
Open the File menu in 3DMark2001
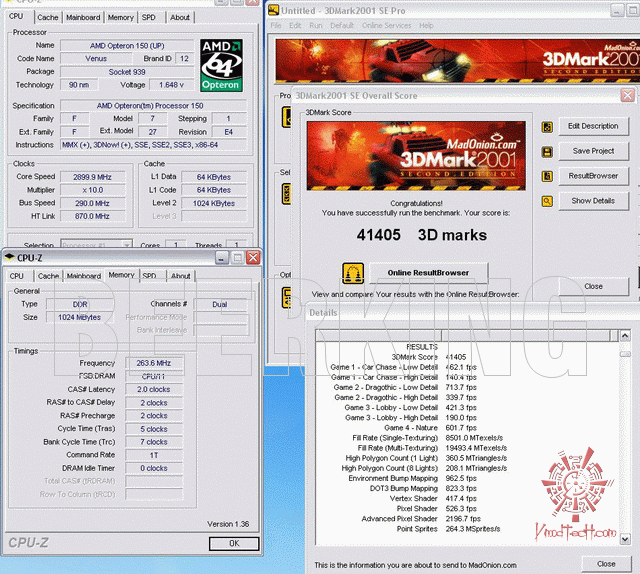[x=276, y=26]
